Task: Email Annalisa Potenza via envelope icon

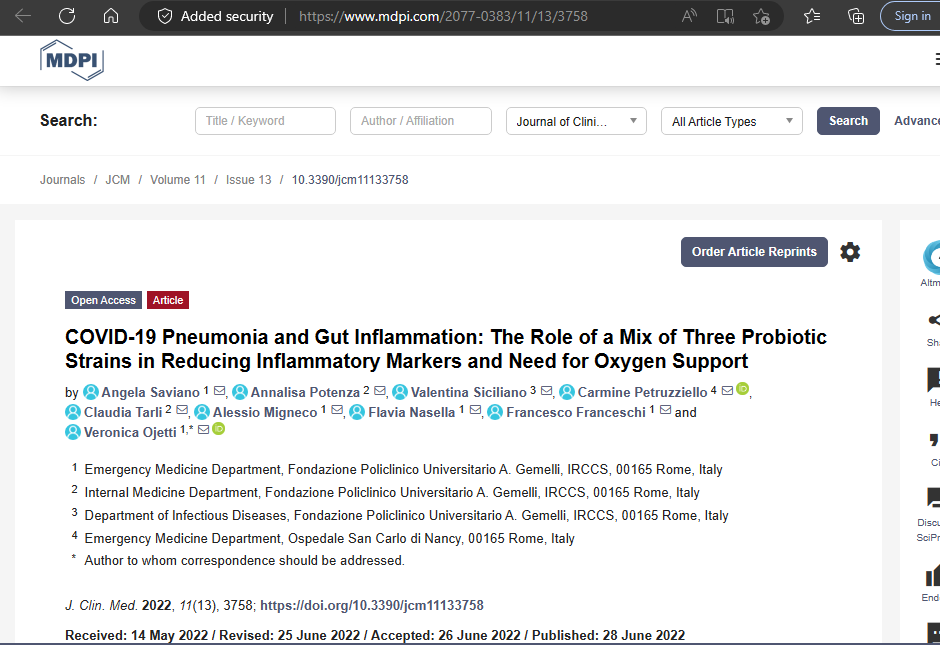Action: point(379,391)
